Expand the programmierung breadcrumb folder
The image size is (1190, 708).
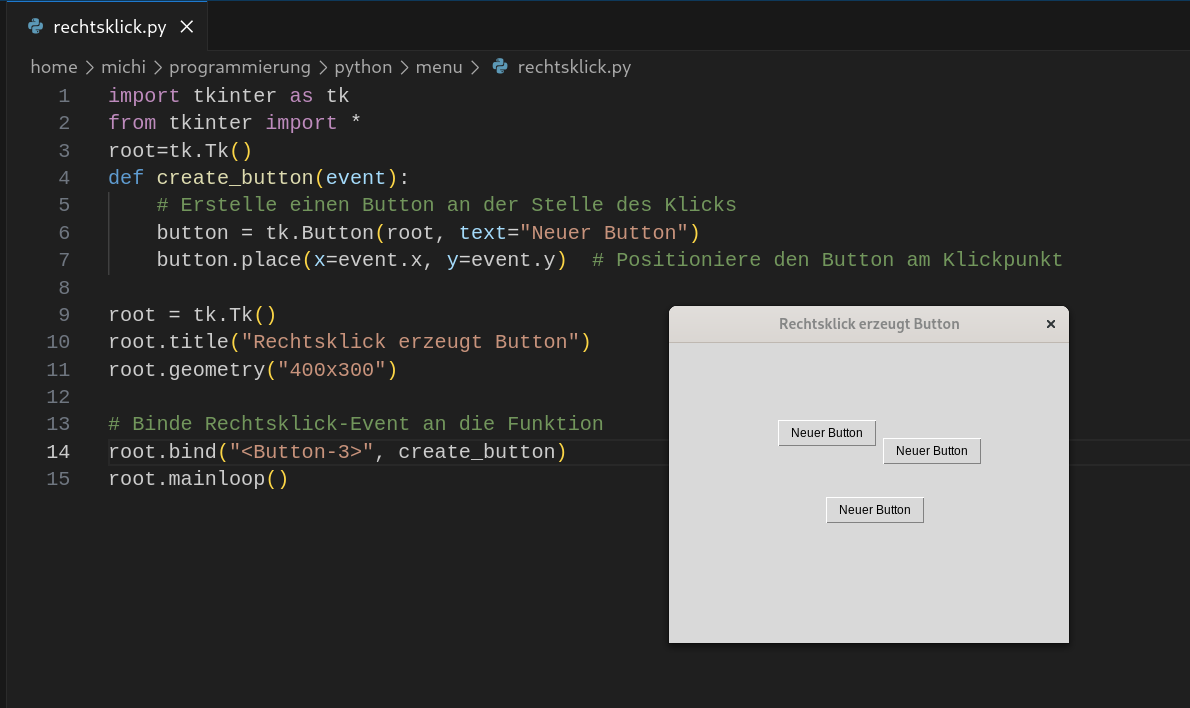click(x=240, y=67)
